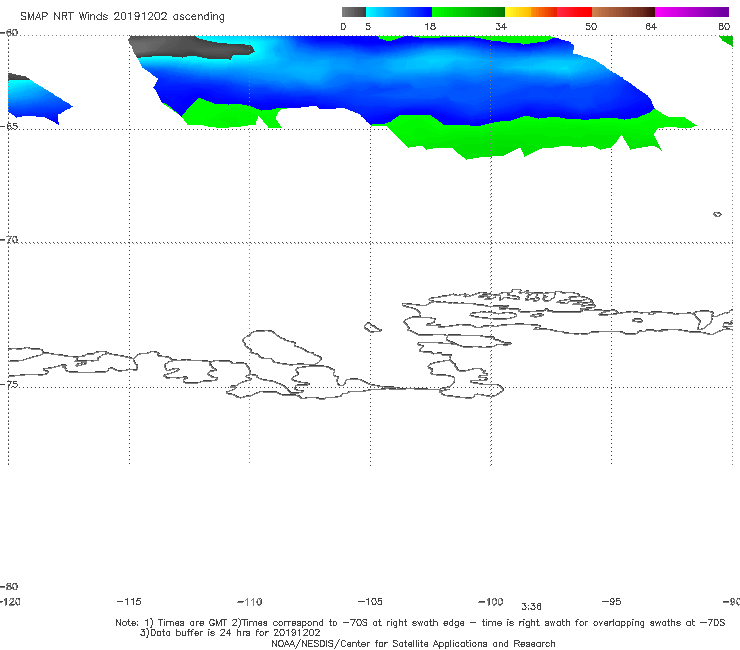Image resolution: width=740 pixels, height=650 pixels.
Task: Pick the magenta-purple segment of the color bar
Action: coord(692,12)
